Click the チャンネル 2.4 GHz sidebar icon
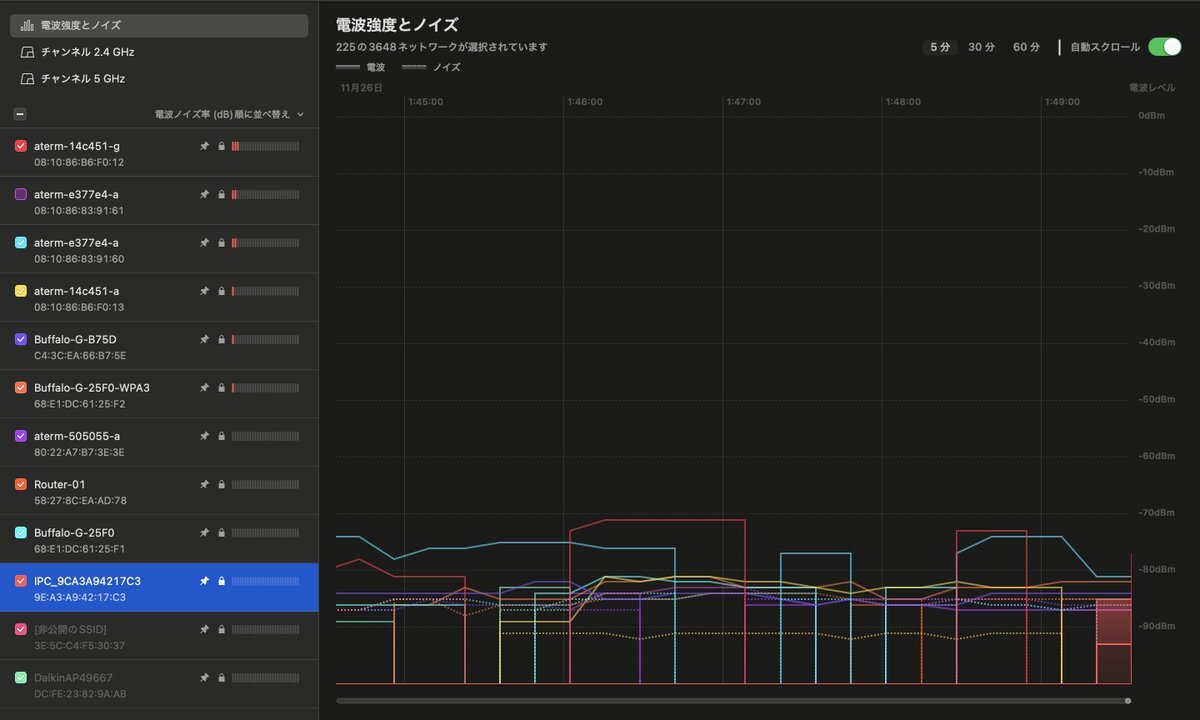1200x720 pixels. (x=27, y=52)
